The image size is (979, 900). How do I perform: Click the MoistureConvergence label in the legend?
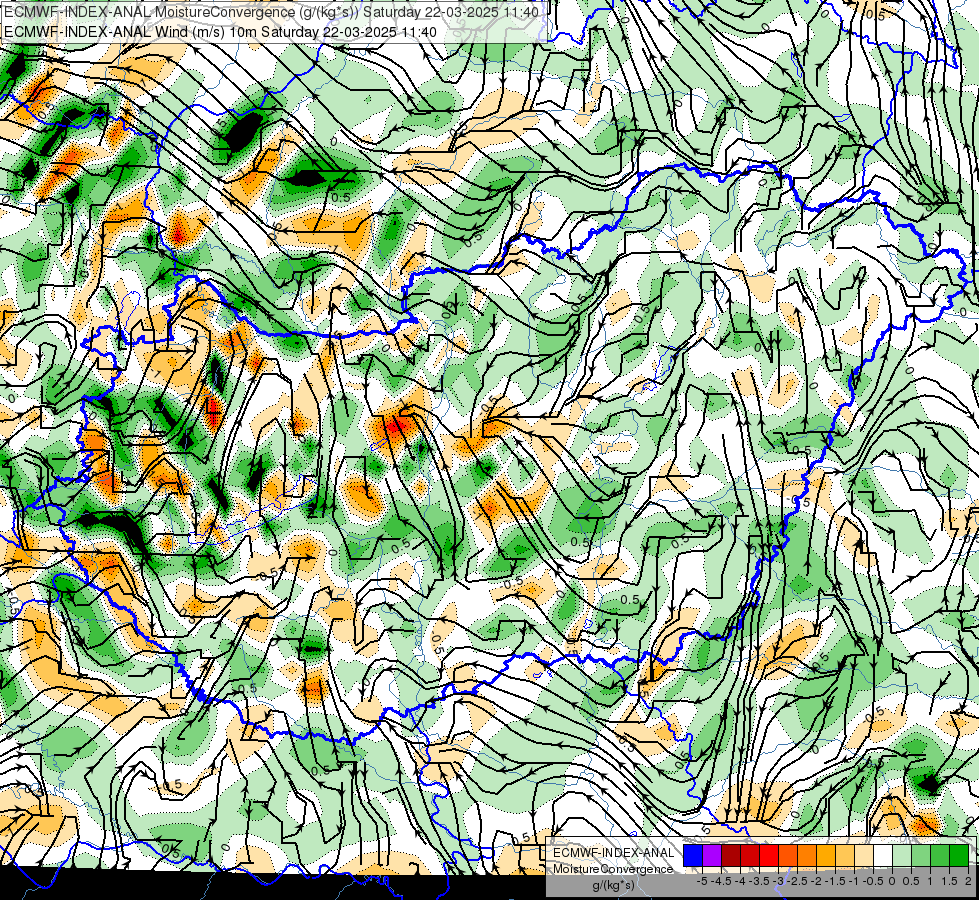[613, 869]
